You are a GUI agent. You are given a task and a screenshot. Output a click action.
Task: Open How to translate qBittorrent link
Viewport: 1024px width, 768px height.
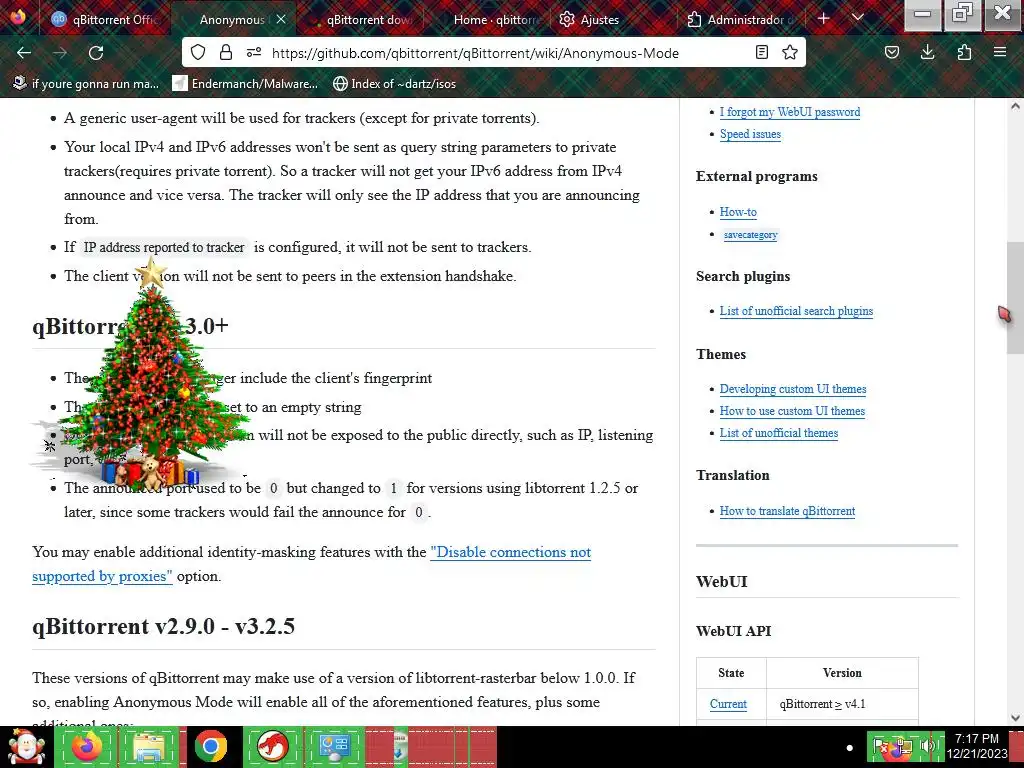click(x=787, y=511)
